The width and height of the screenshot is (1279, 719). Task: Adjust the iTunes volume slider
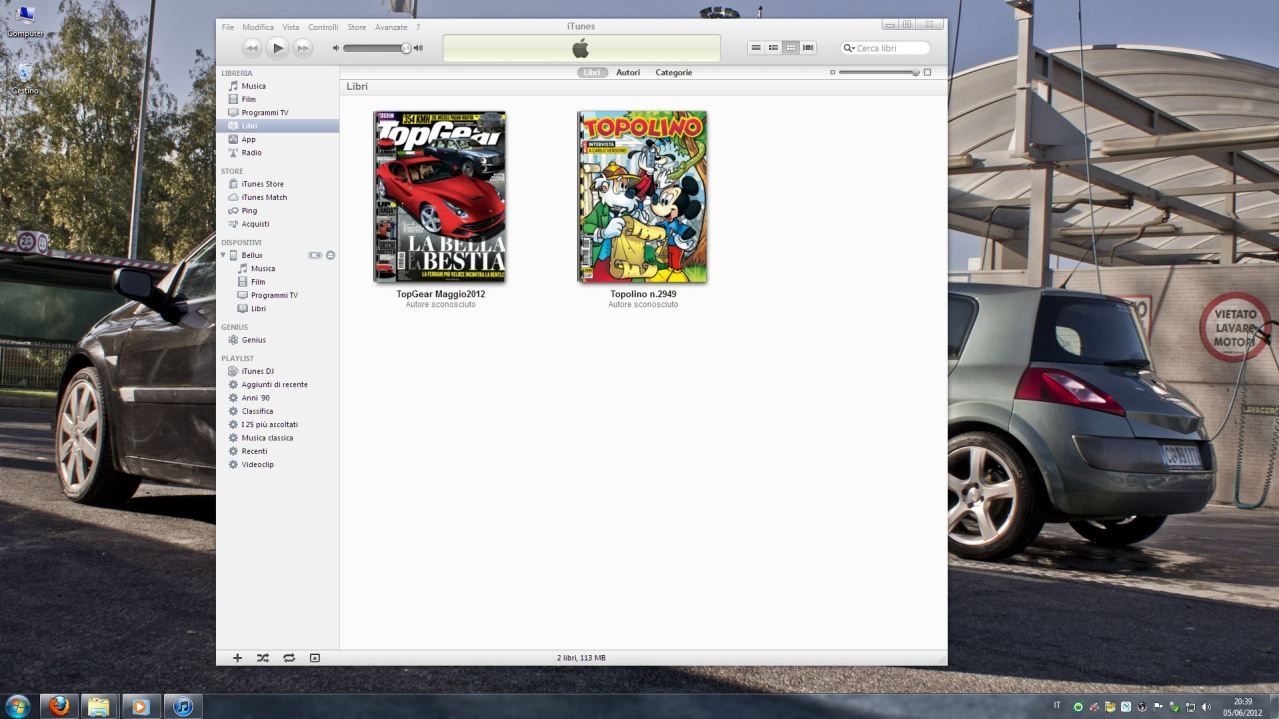point(376,48)
